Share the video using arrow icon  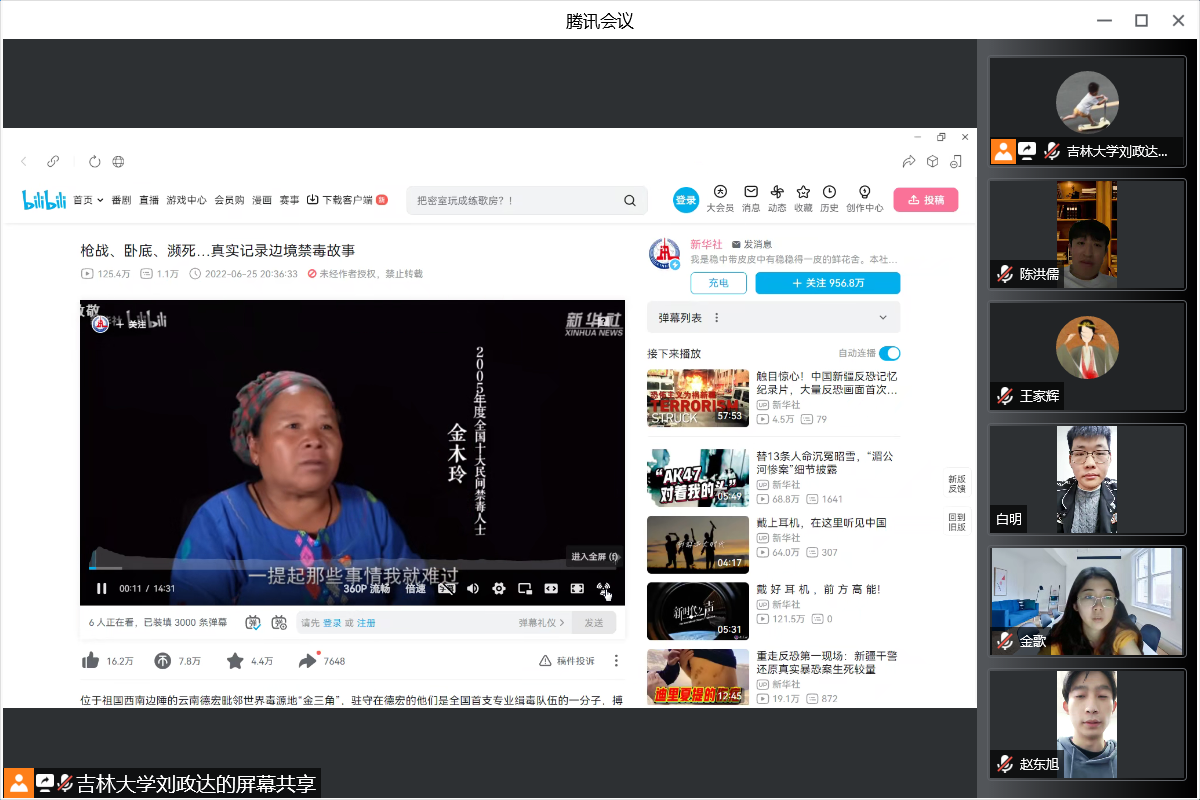[x=307, y=661]
